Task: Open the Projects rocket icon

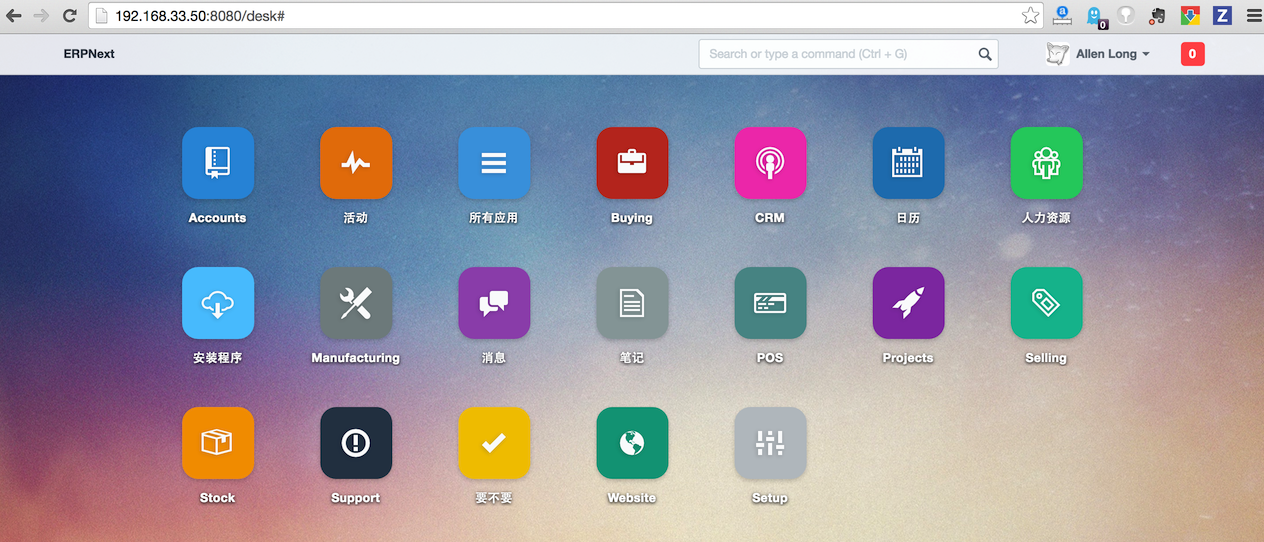Action: (908, 303)
